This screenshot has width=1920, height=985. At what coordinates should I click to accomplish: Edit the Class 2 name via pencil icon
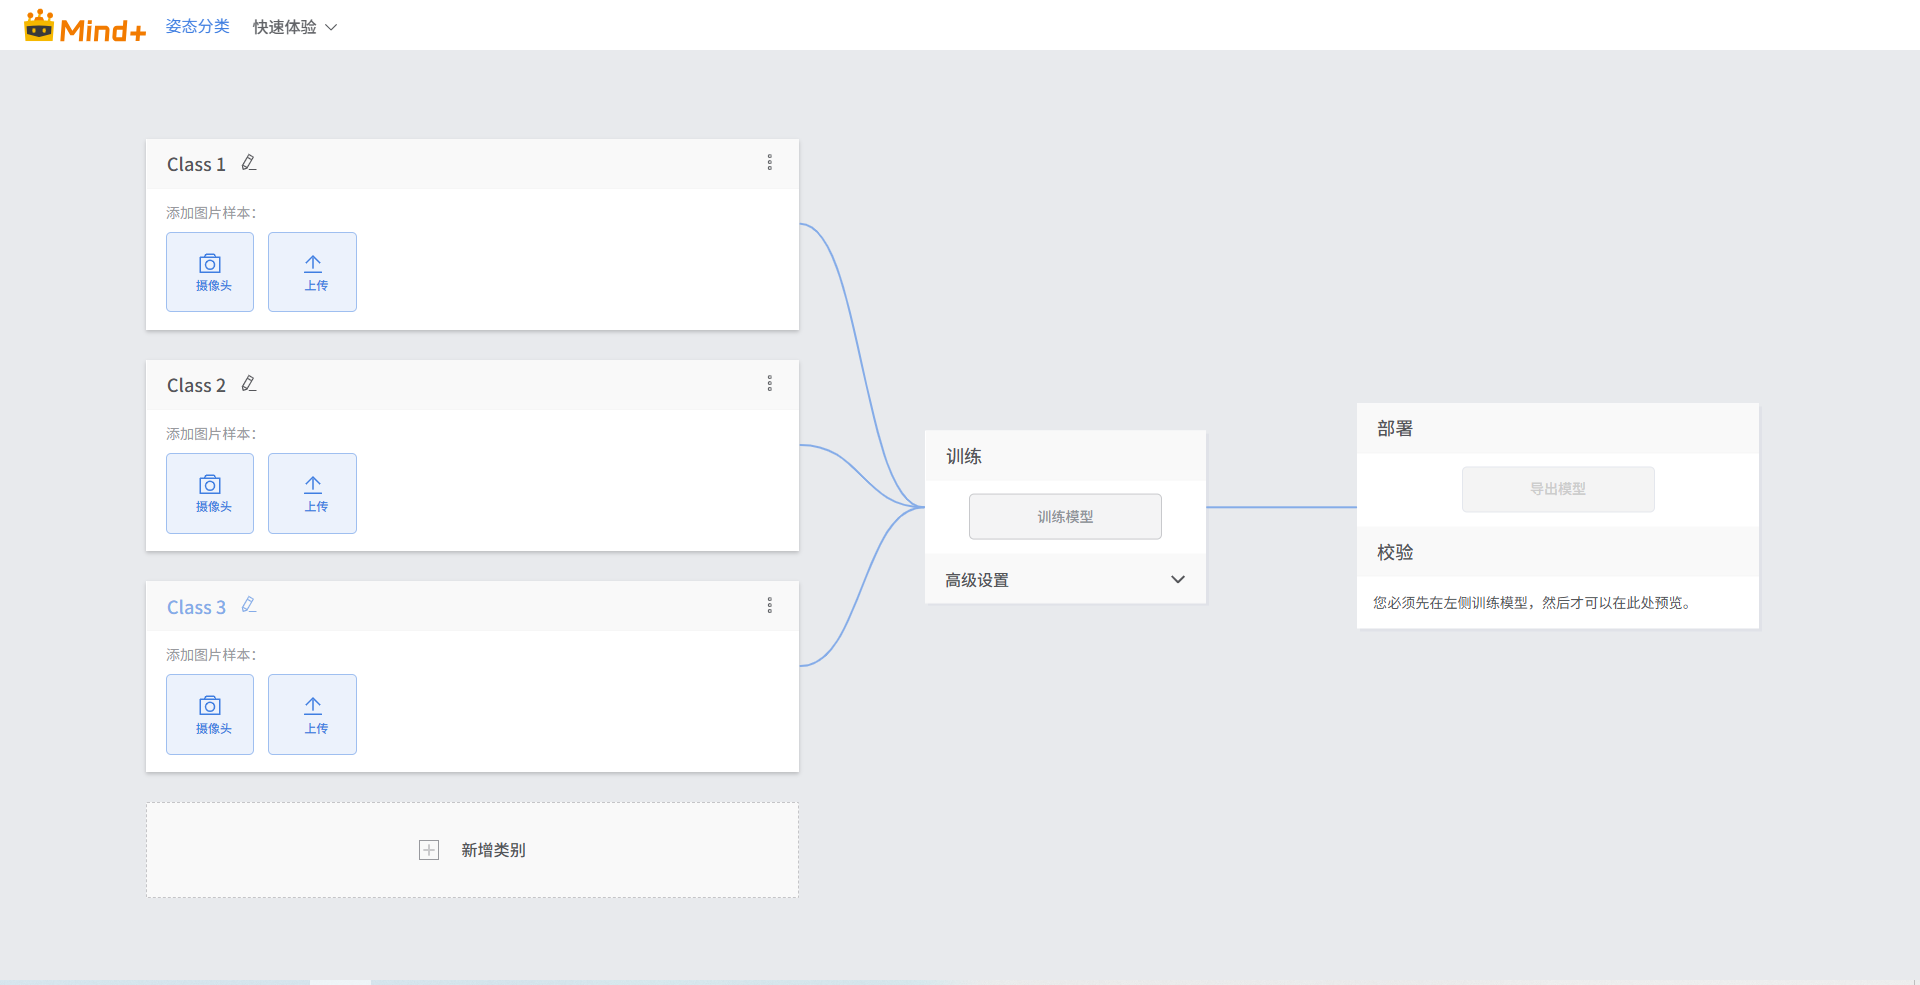(249, 384)
